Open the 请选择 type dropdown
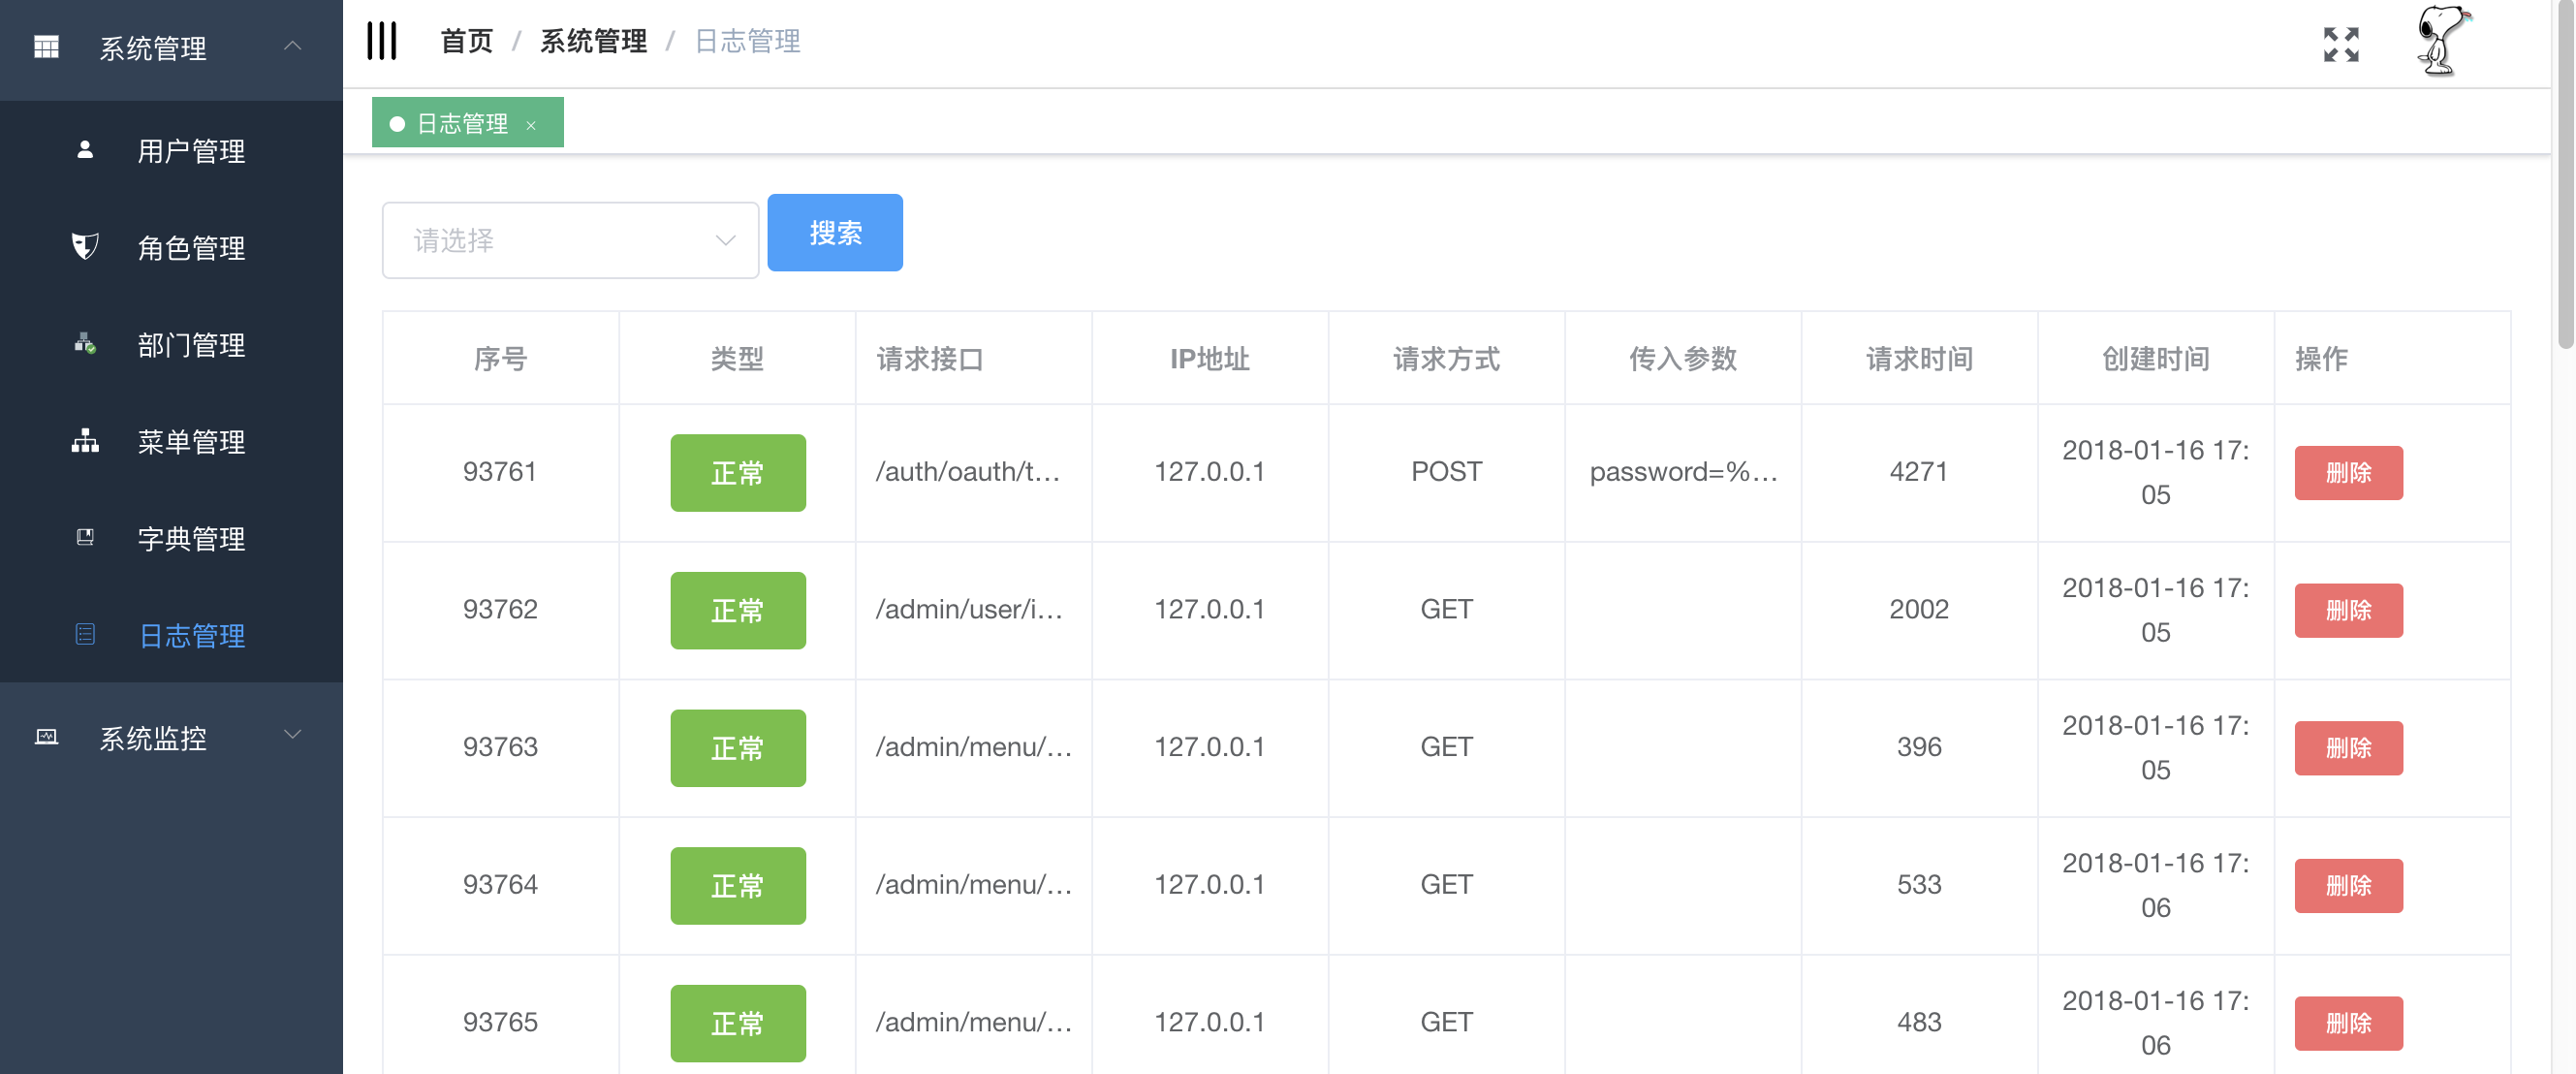This screenshot has height=1074, width=2576. coord(570,240)
